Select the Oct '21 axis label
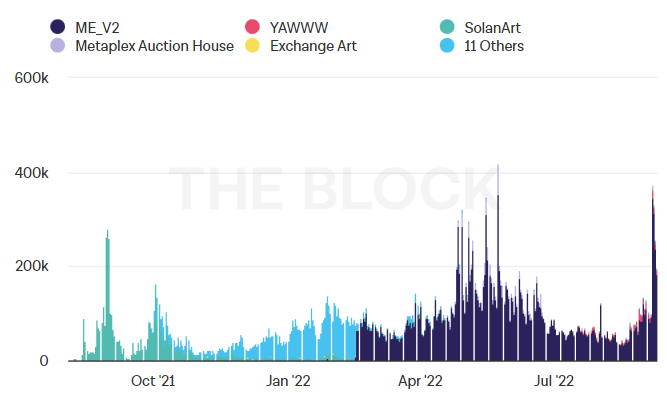Image resolution: width=667 pixels, height=396 pixels. (153, 381)
